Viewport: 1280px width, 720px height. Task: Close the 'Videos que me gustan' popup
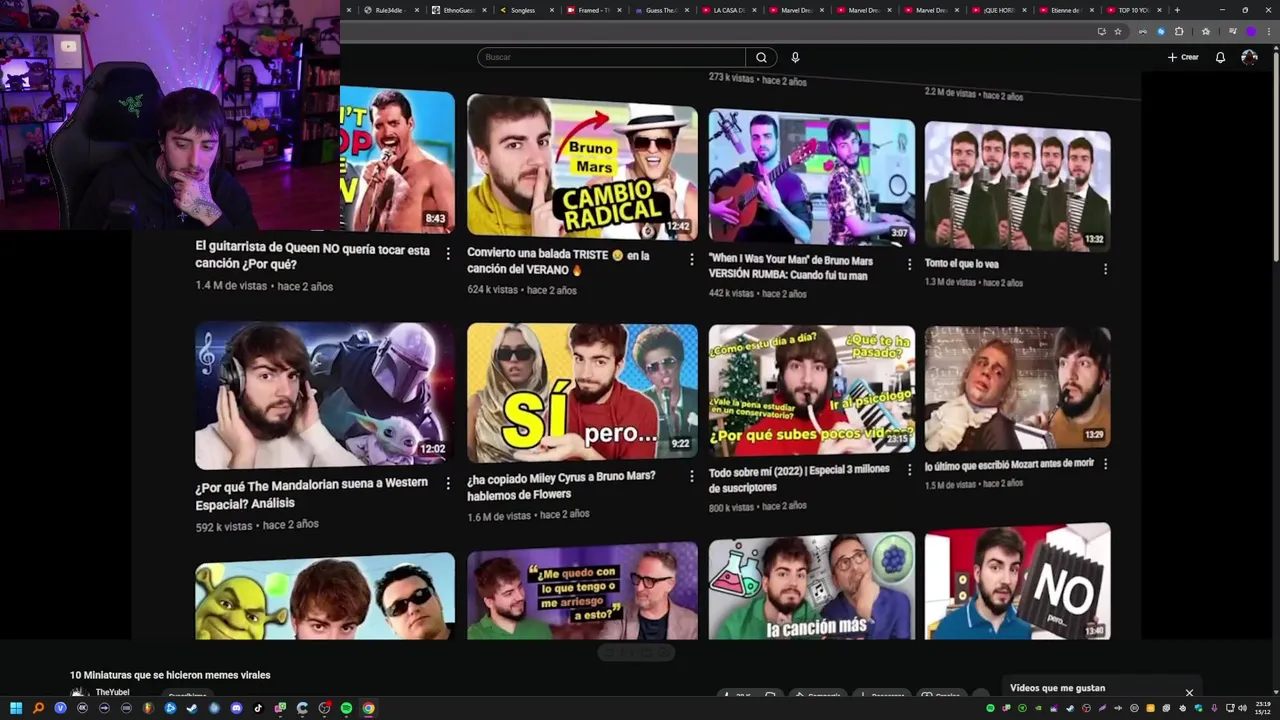(1189, 692)
